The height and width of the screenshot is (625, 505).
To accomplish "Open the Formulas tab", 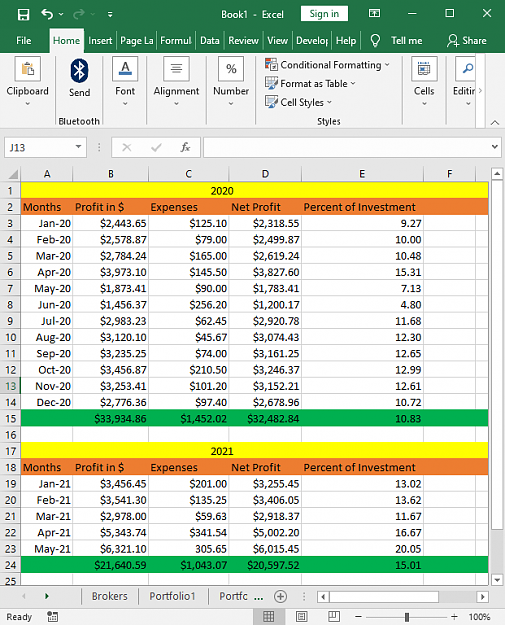I will 176,41.
